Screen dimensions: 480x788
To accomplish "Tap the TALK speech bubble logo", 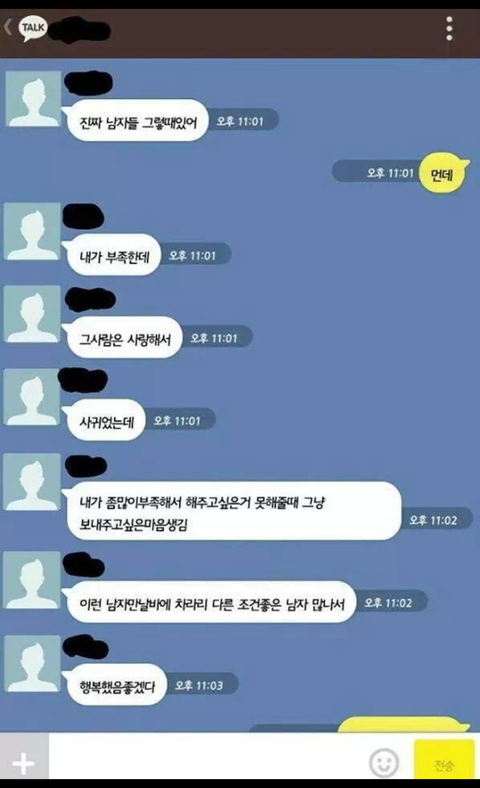I will [x=33, y=28].
